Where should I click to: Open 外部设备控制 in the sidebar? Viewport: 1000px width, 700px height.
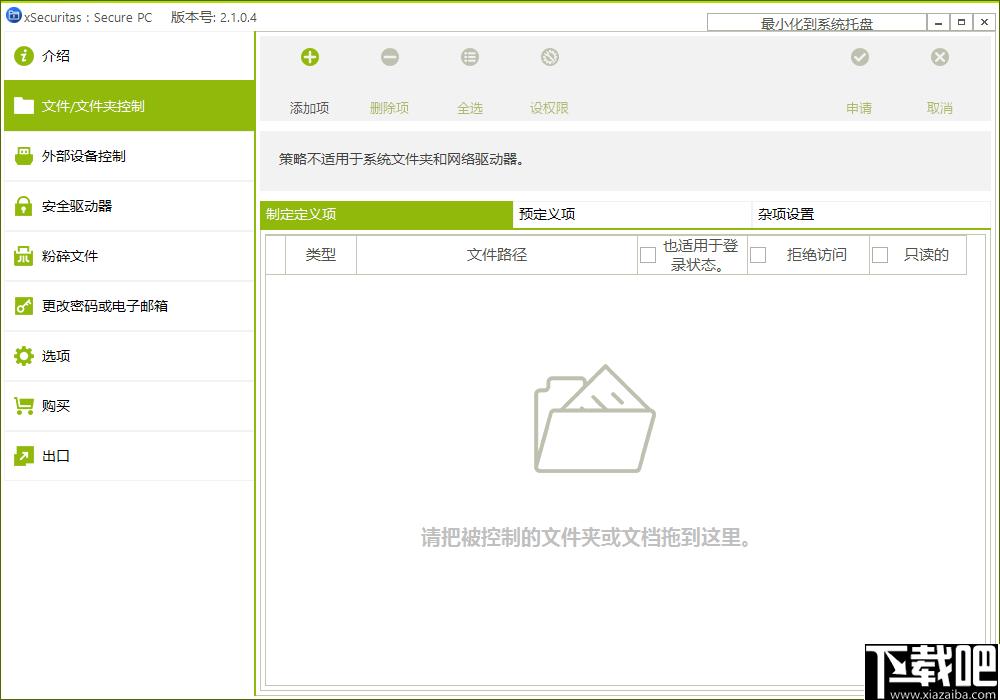[129, 156]
